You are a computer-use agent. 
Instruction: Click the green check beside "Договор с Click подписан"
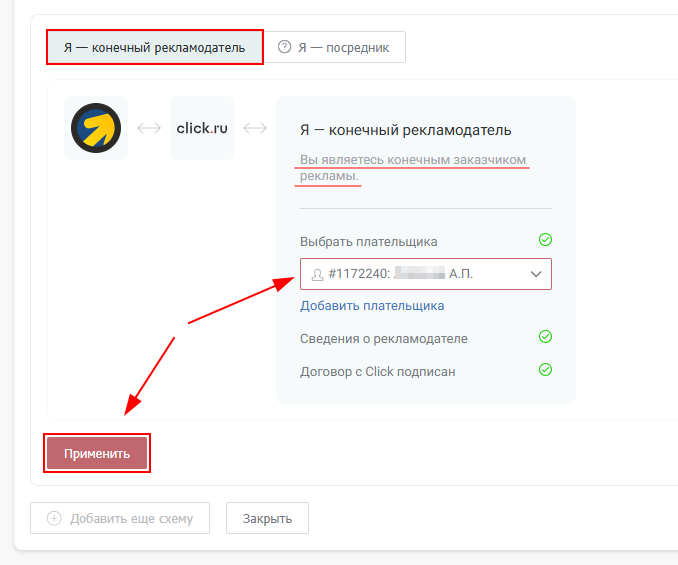click(x=545, y=370)
